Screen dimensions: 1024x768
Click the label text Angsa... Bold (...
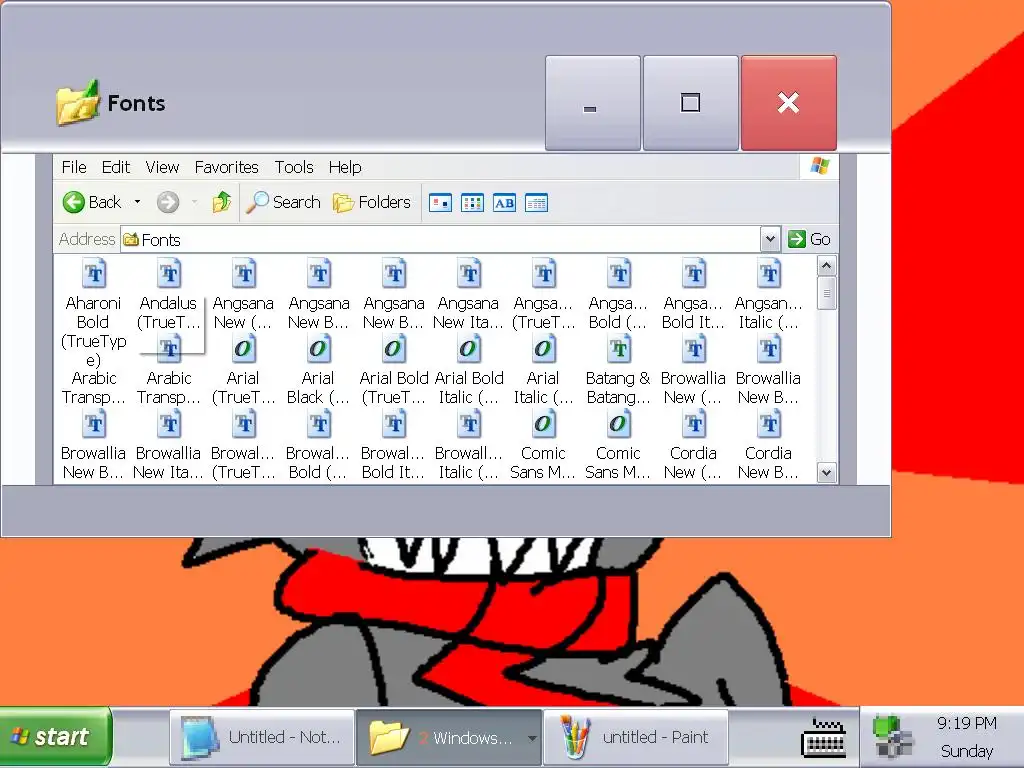618,313
